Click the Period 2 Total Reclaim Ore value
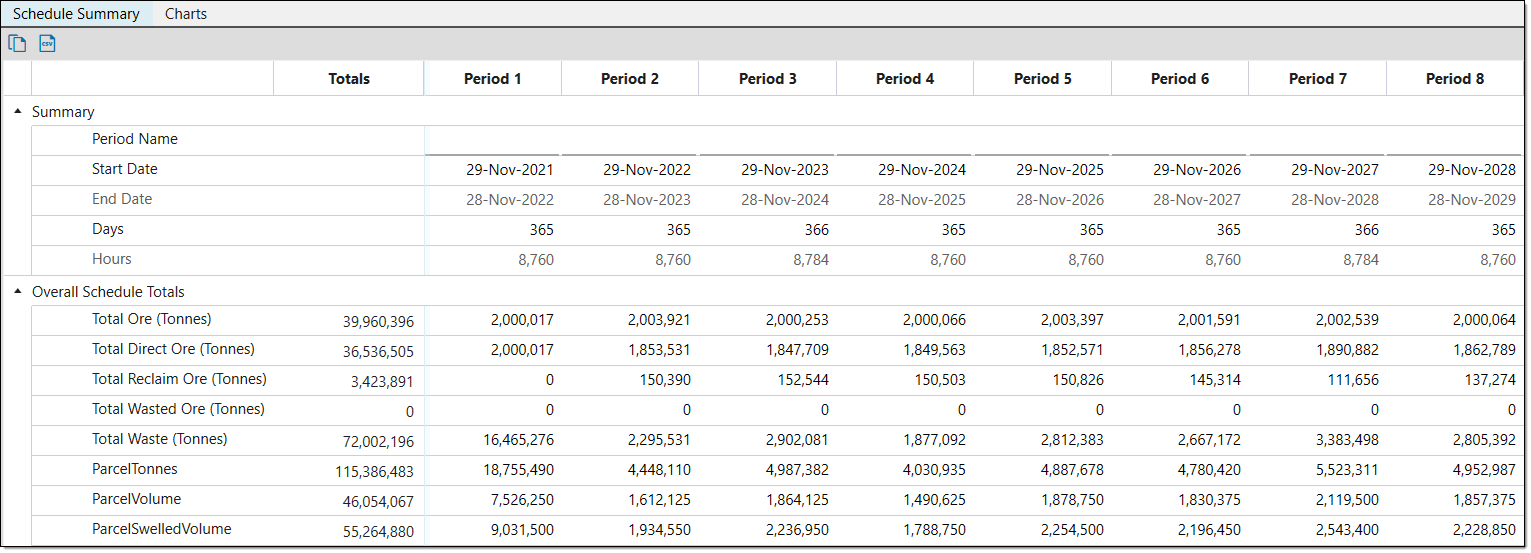Image resolution: width=1531 pixels, height=553 pixels. [658, 380]
